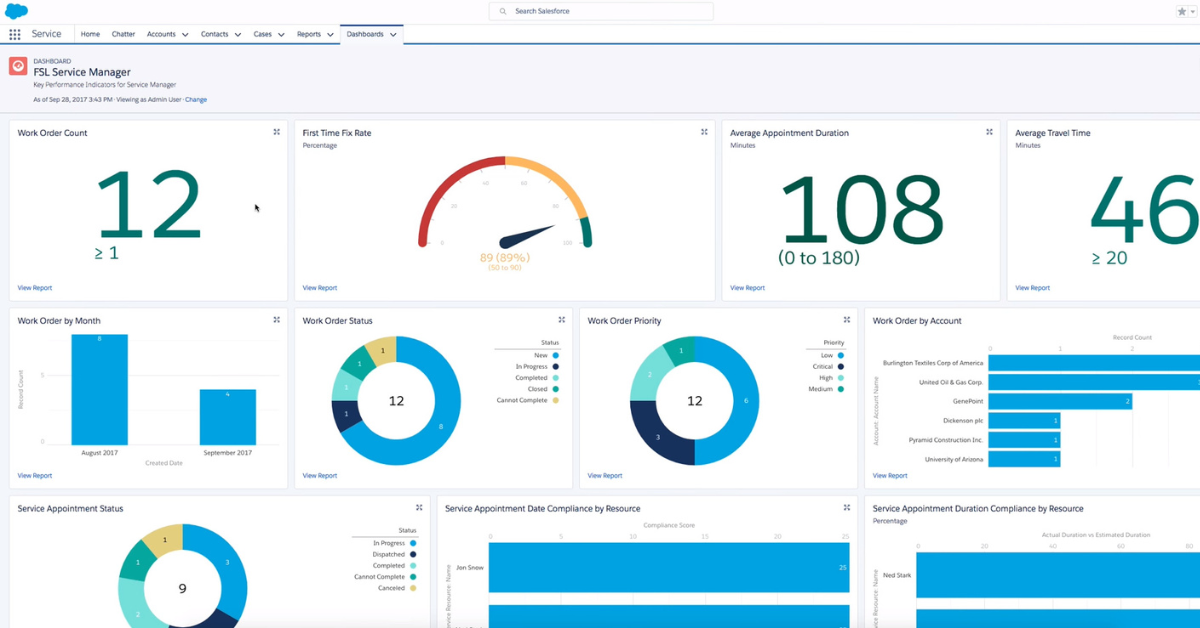Click the Average Appointment Duration value 108
Image resolution: width=1200 pixels, height=628 pixels.
(x=861, y=209)
